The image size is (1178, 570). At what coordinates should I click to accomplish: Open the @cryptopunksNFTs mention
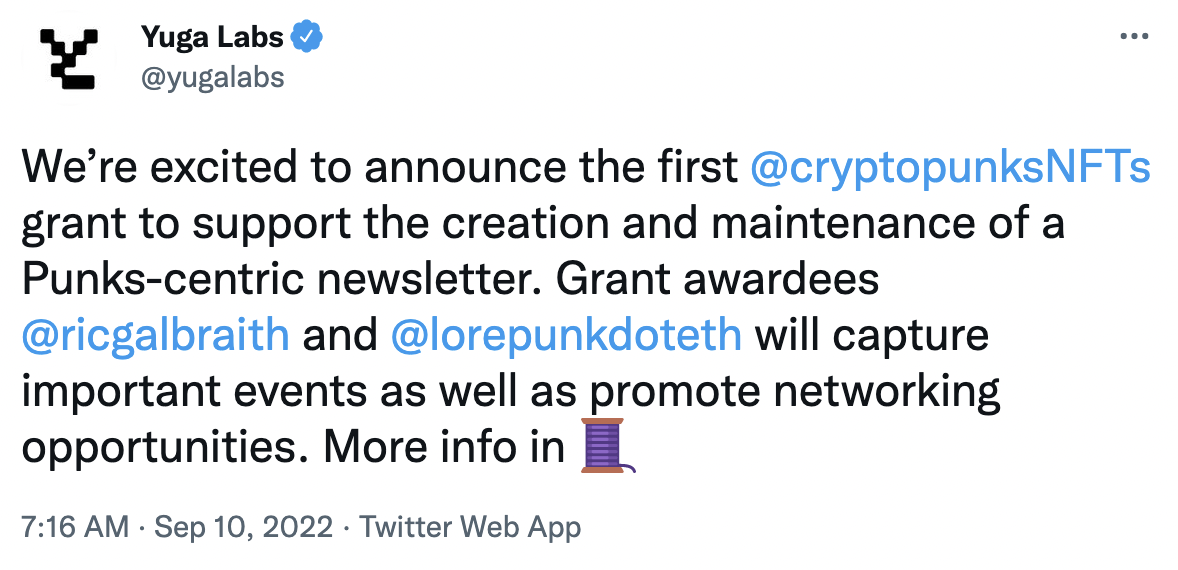point(950,168)
